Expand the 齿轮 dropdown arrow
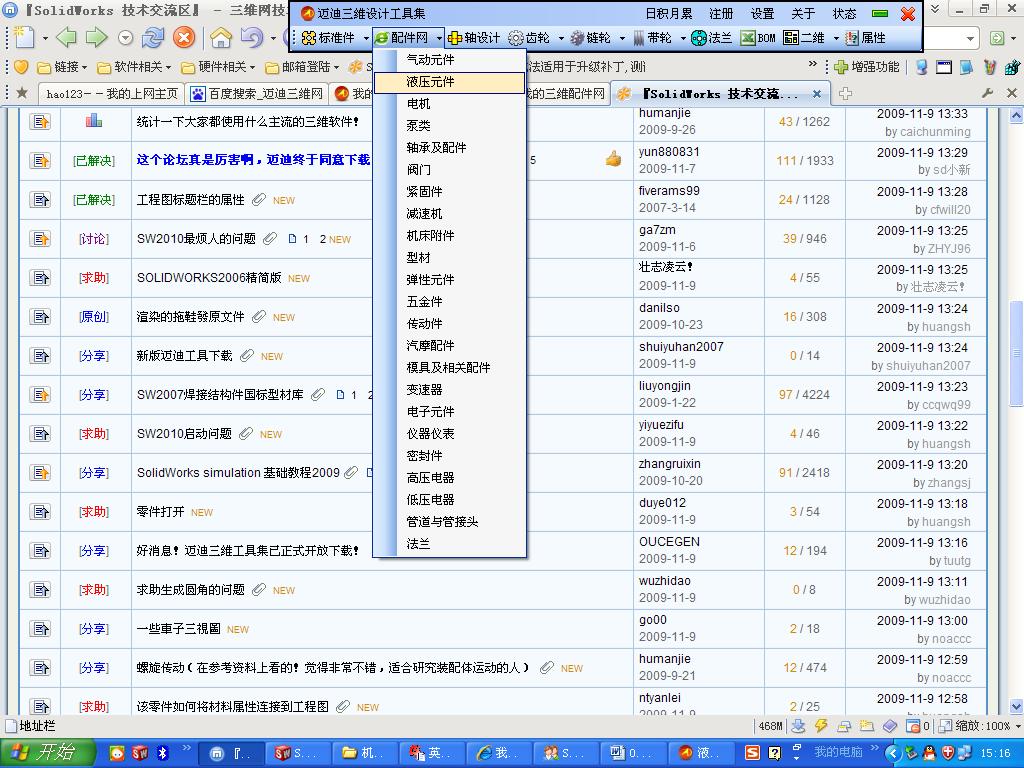Image resolution: width=1024 pixels, height=768 pixels. (560, 39)
